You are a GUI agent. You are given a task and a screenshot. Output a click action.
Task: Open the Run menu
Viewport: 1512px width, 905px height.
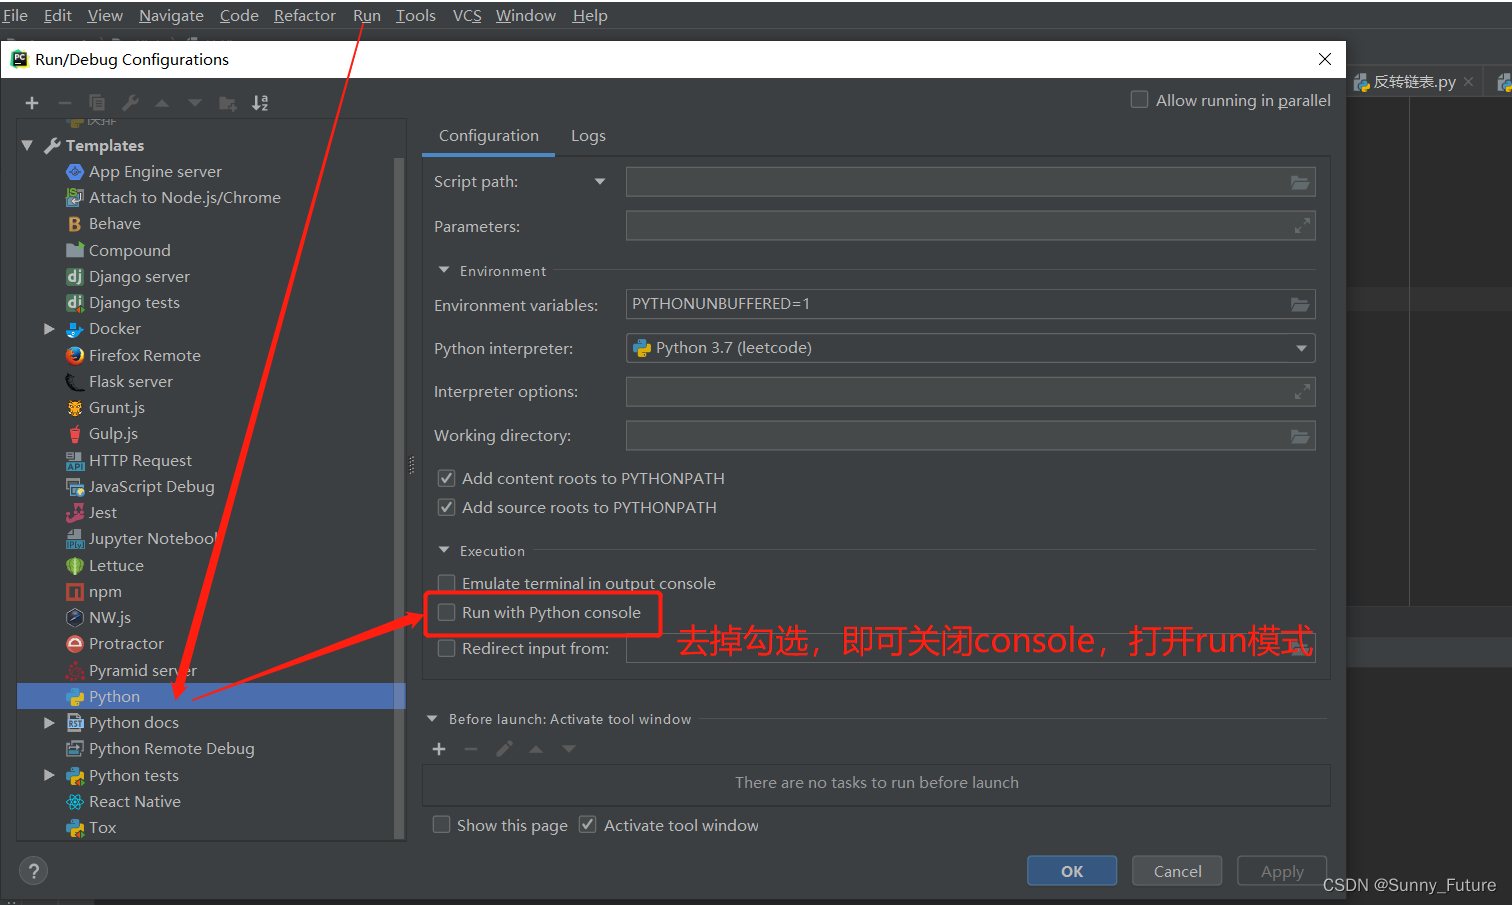(366, 16)
